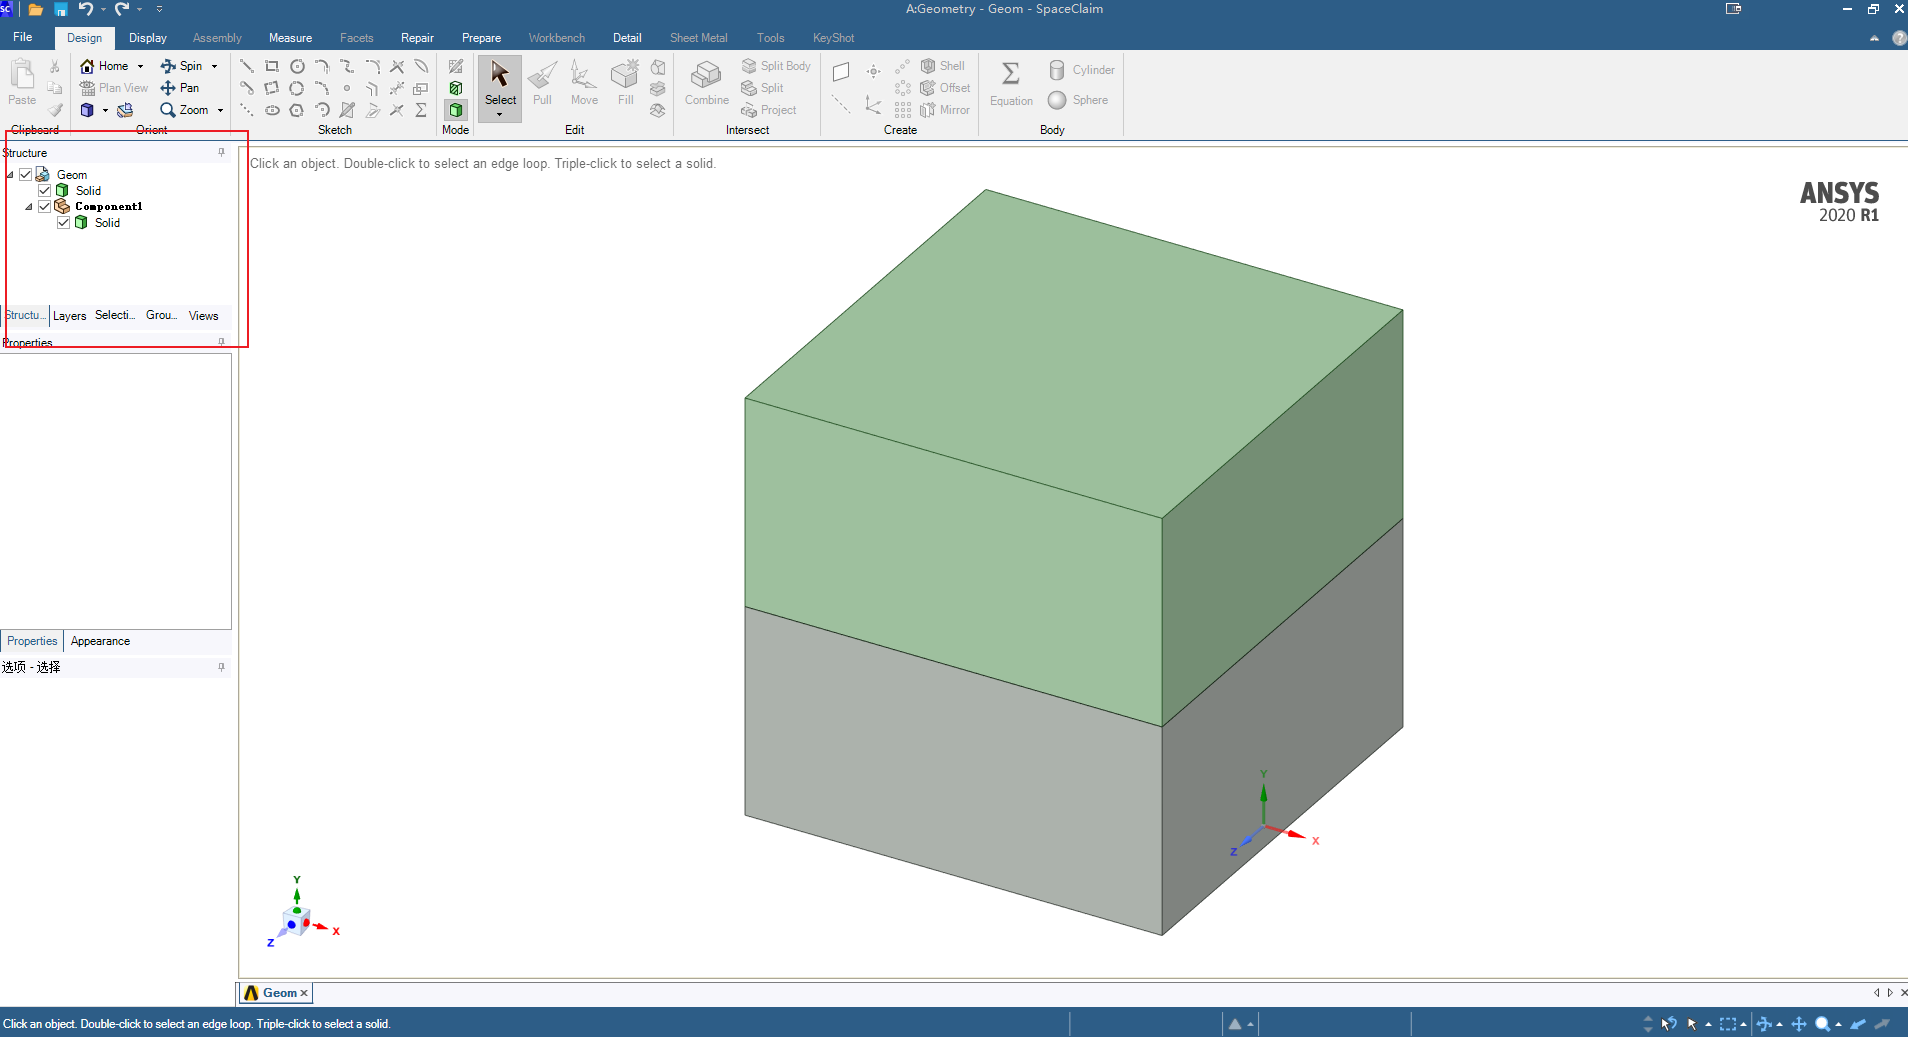The image size is (1908, 1037).
Task: Toggle checkbox for first Solid under Geom
Action: (x=45, y=191)
